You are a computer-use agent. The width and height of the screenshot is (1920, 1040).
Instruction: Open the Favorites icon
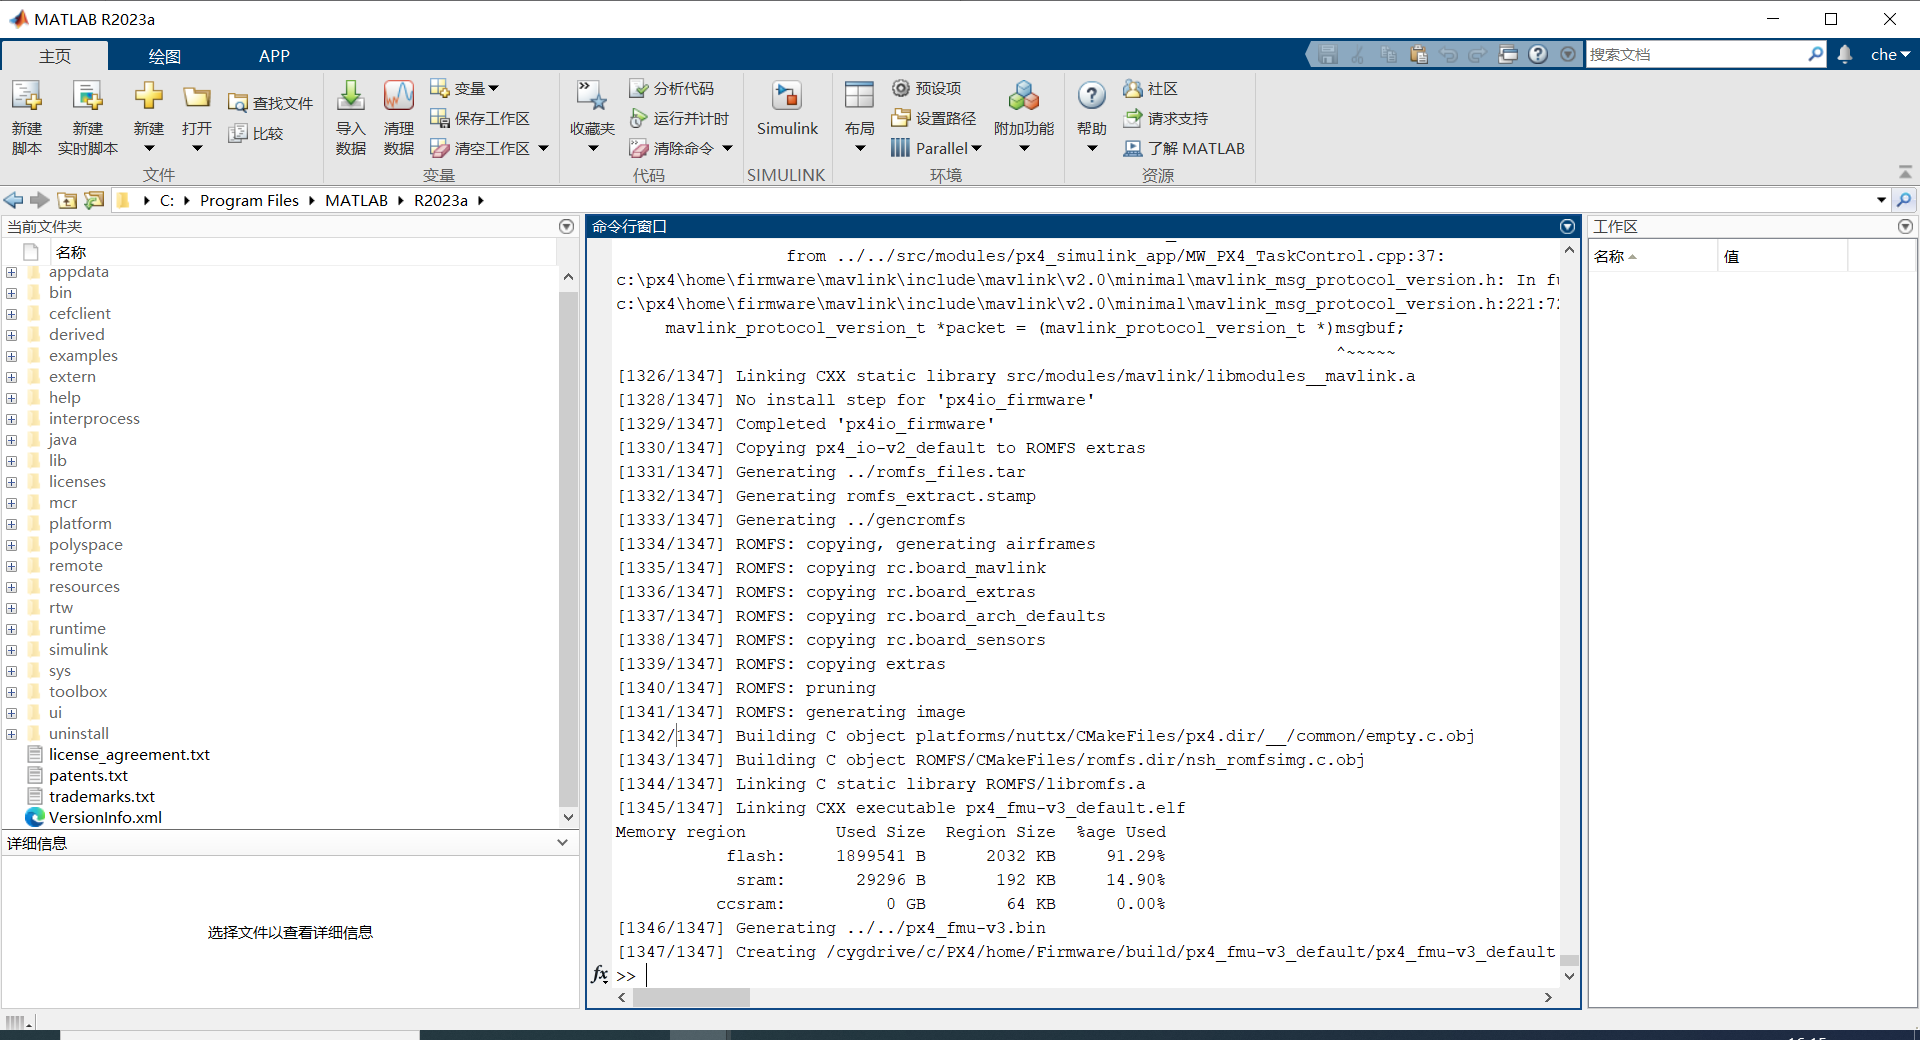coord(592,97)
